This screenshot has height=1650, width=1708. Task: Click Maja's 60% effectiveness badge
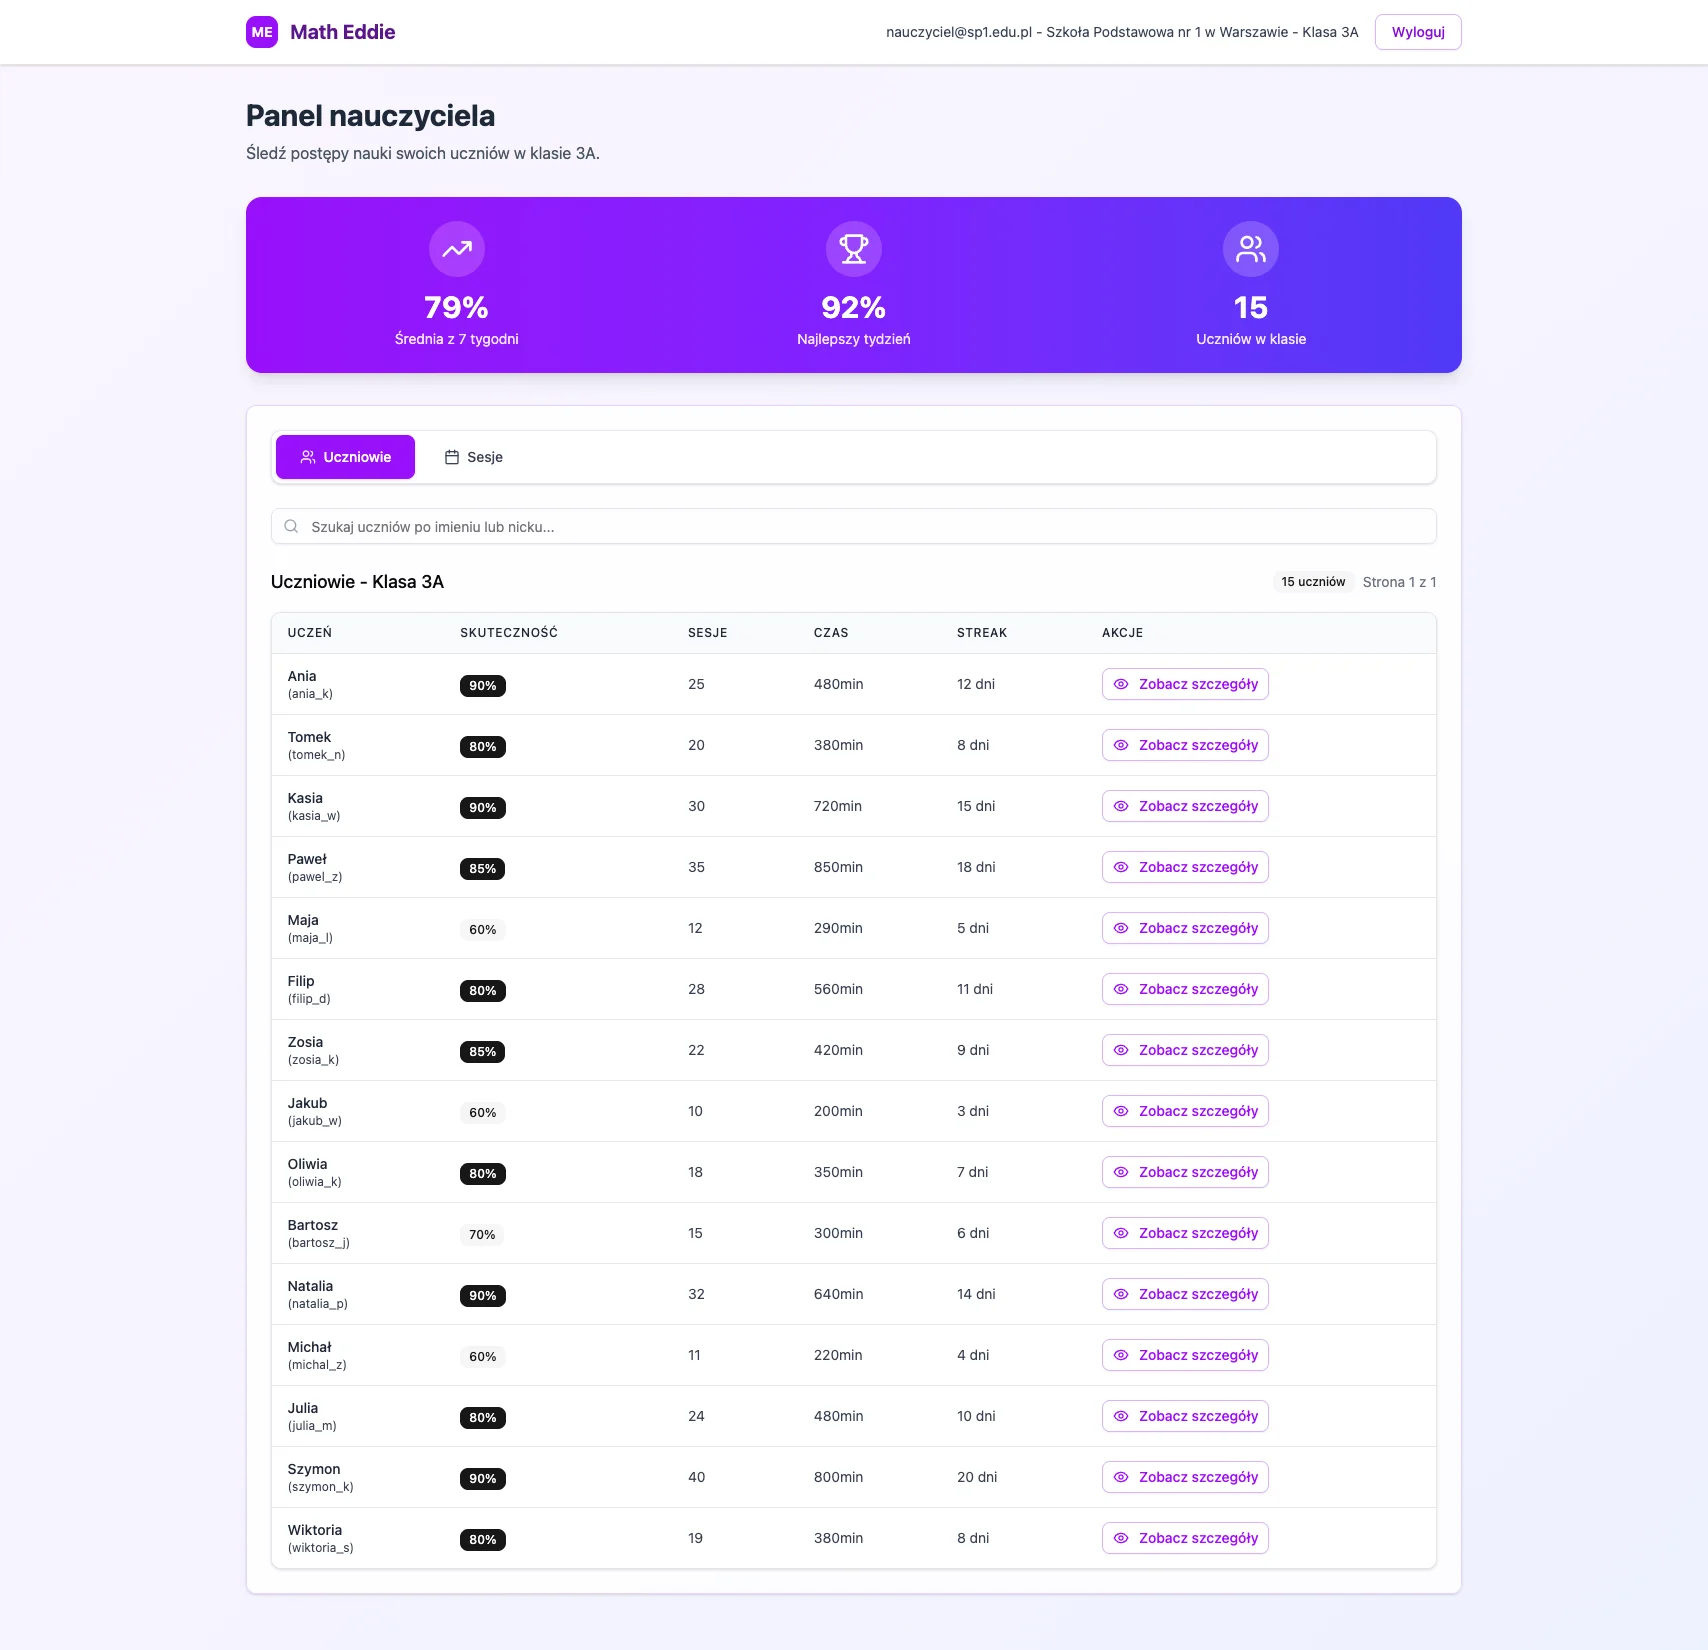[x=482, y=929]
